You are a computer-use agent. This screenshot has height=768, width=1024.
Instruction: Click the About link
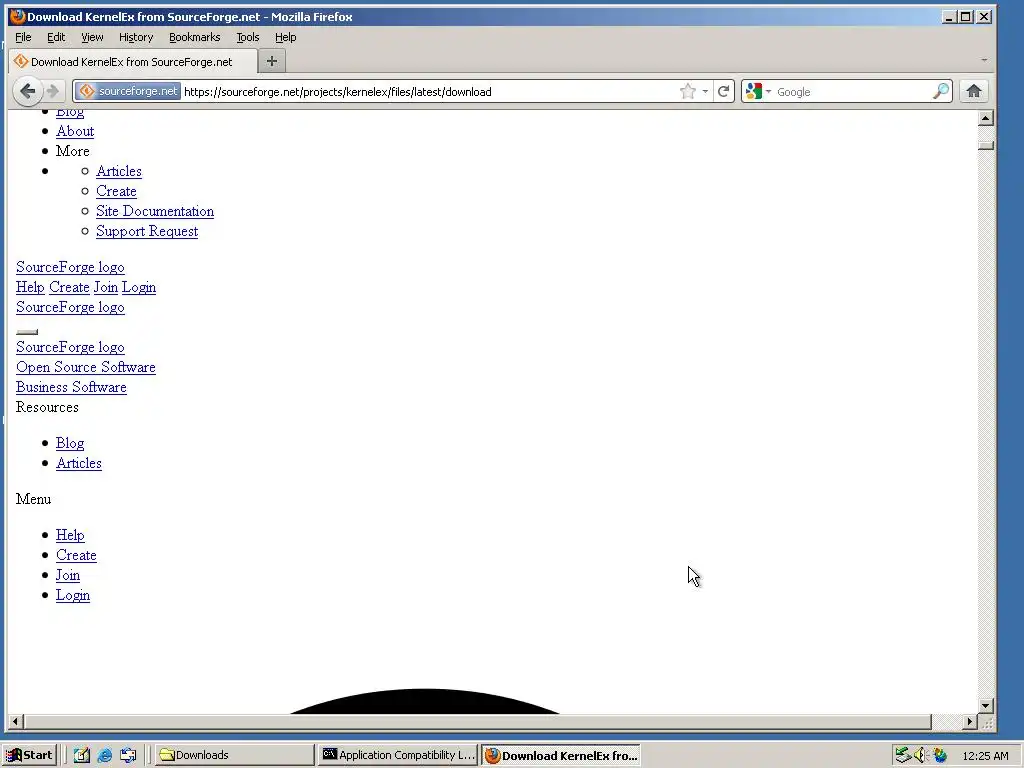point(75,131)
